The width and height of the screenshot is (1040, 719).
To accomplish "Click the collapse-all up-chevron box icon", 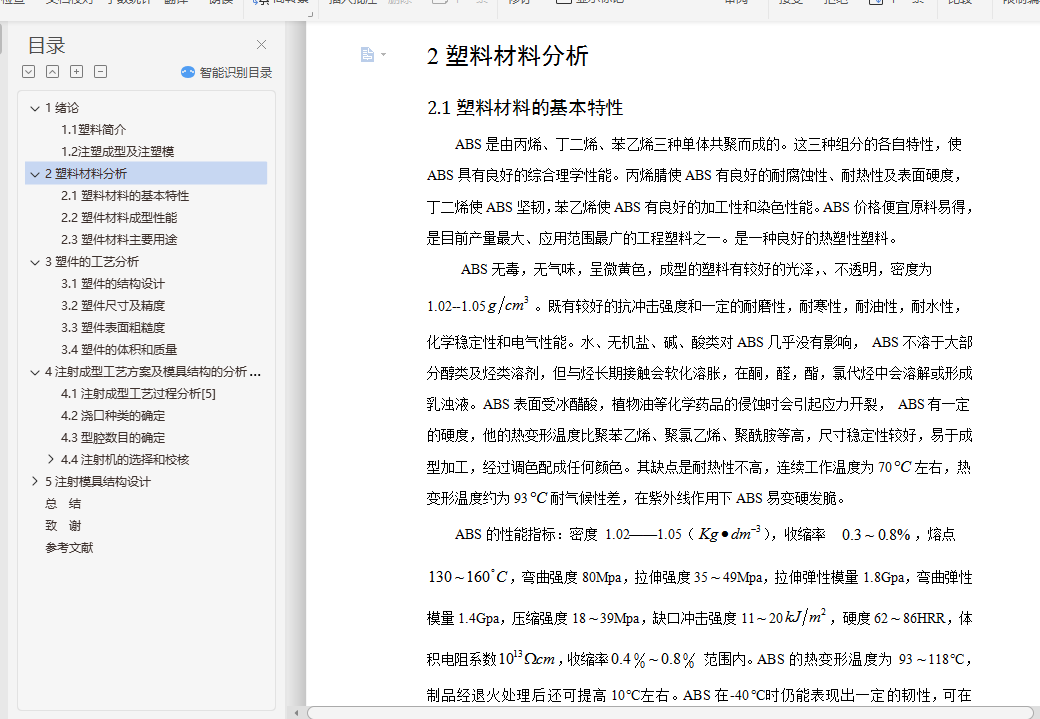I will coord(52,72).
